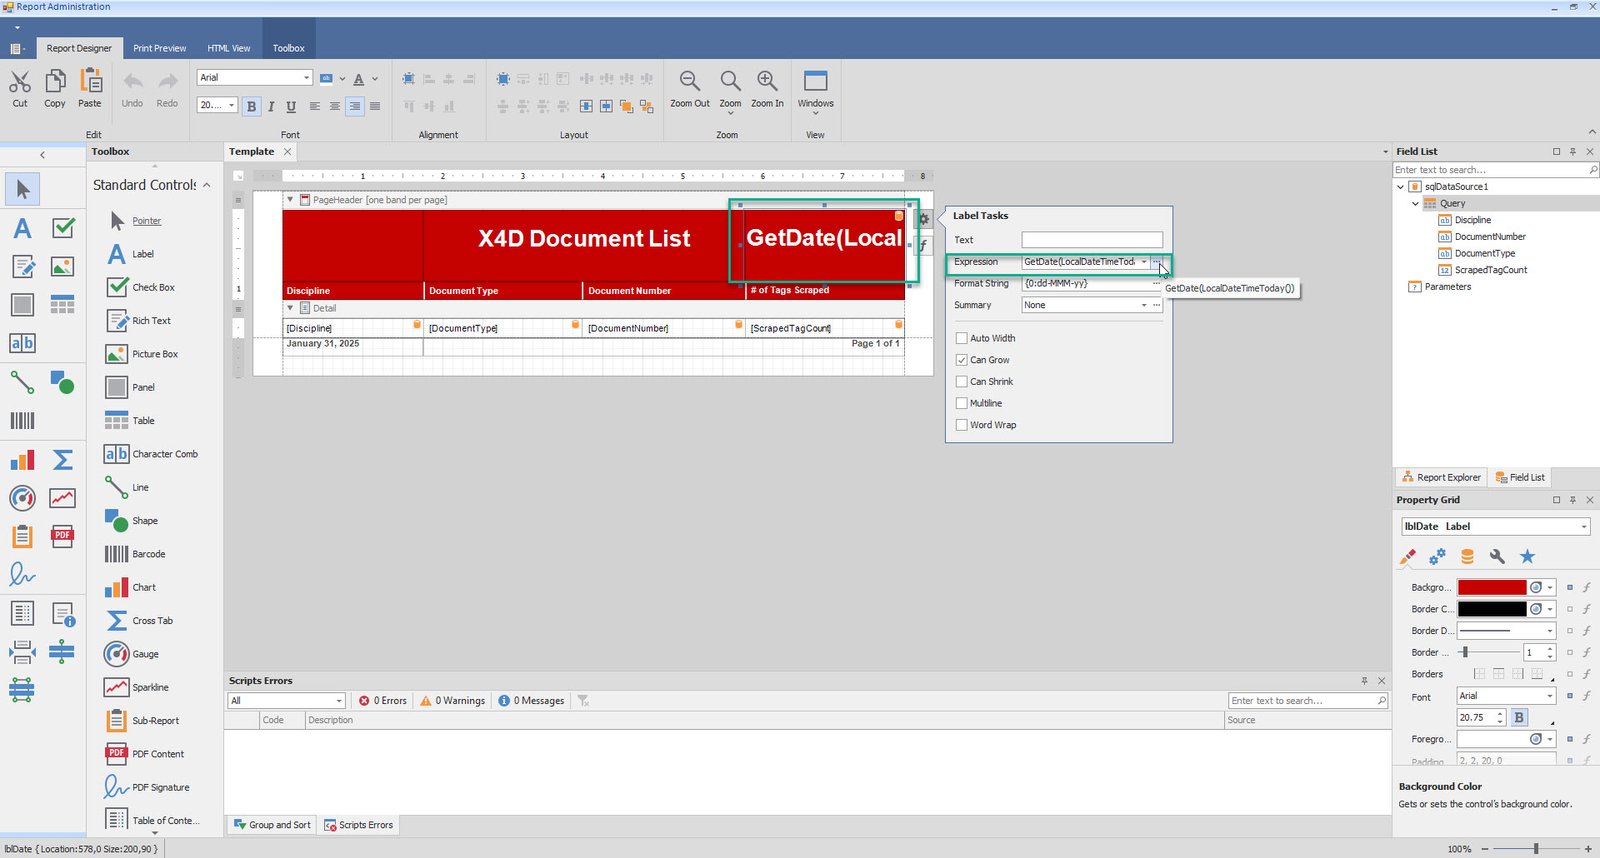Click the red Background Color swatch
The width and height of the screenshot is (1600, 858).
1491,588
